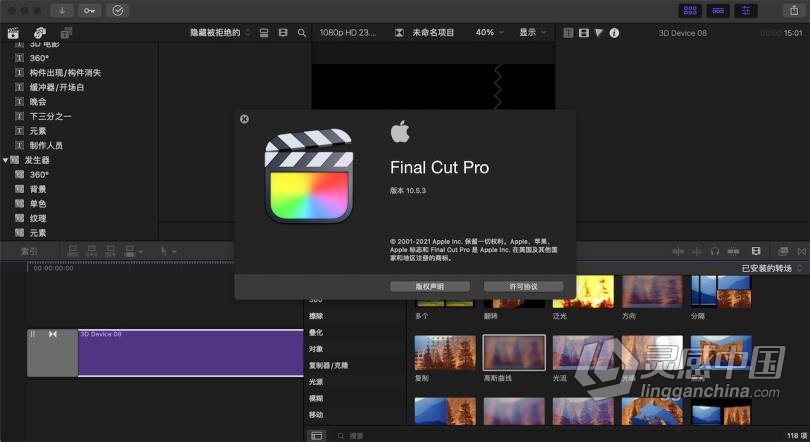Select 单色 generator category

pyautogui.click(x=38, y=203)
